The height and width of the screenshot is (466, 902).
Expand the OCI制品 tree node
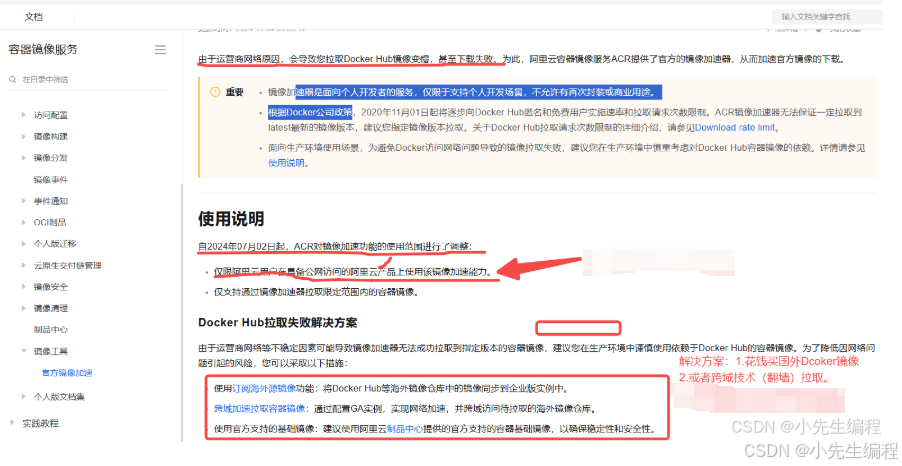[24, 222]
